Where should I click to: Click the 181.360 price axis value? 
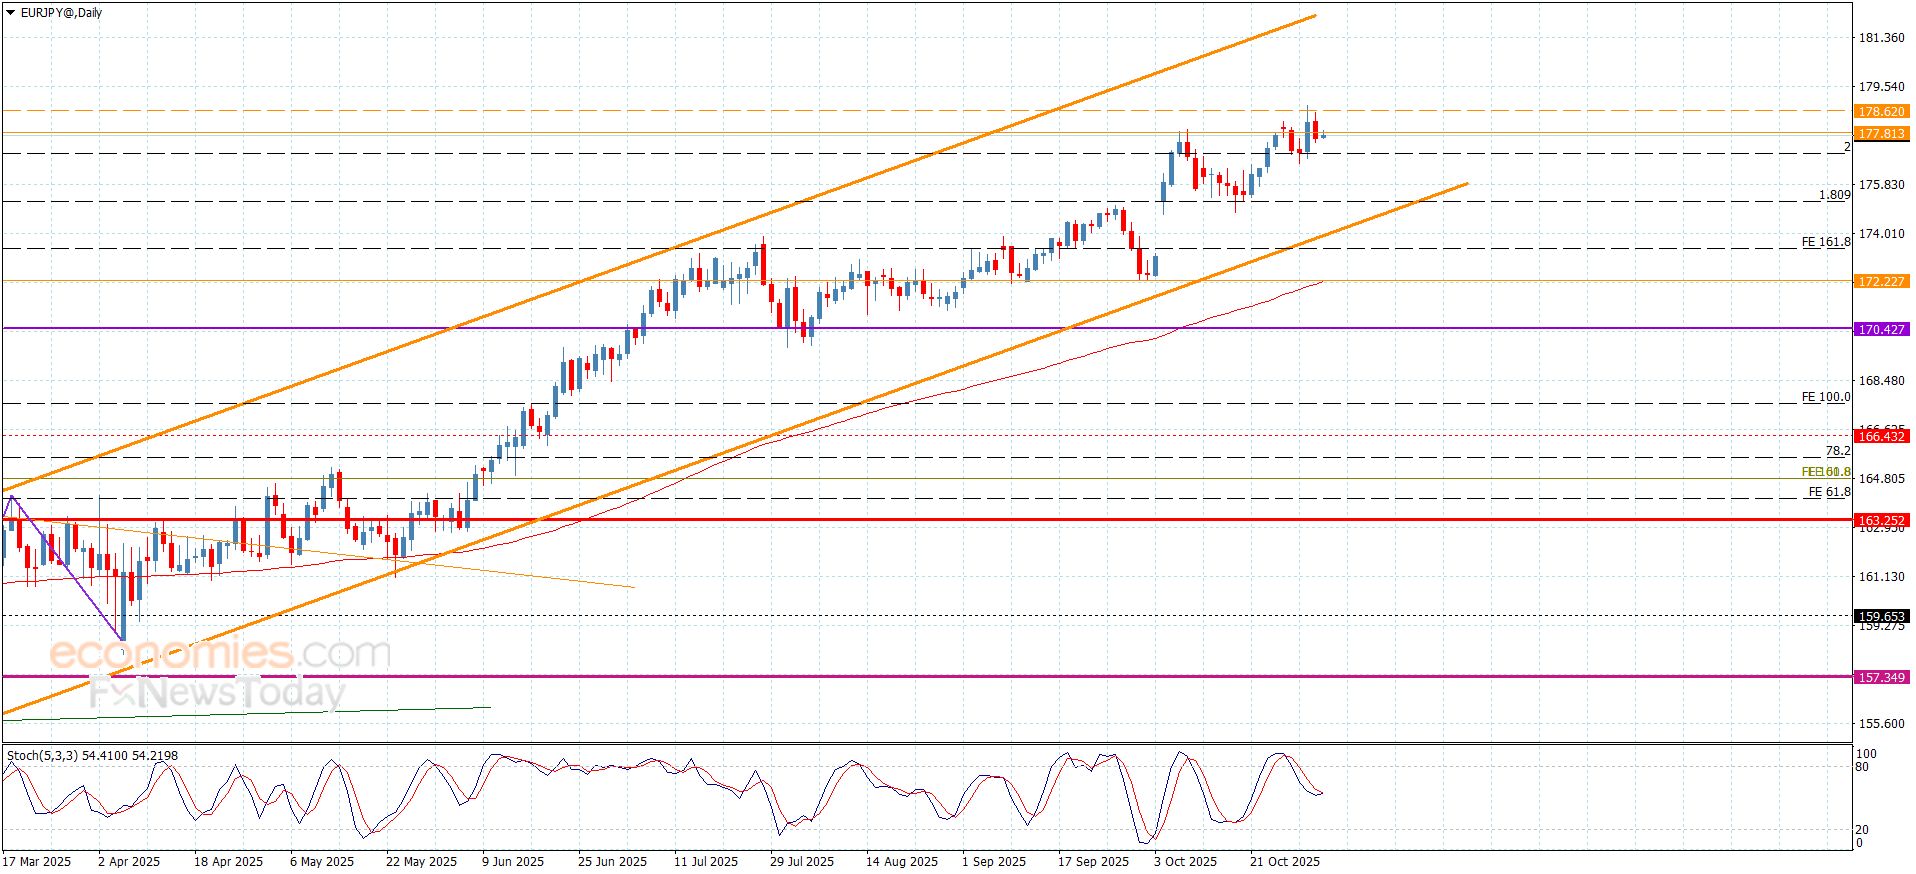[1881, 38]
